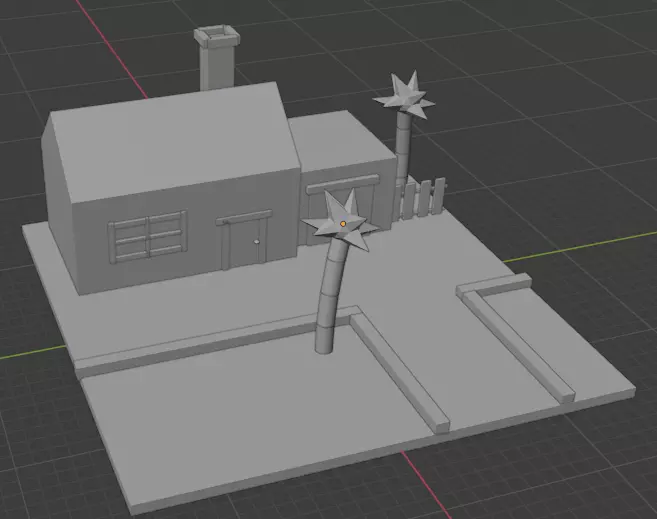Select the star-shaped leaves of the rear palm
The height and width of the screenshot is (519, 657).
click(x=404, y=96)
